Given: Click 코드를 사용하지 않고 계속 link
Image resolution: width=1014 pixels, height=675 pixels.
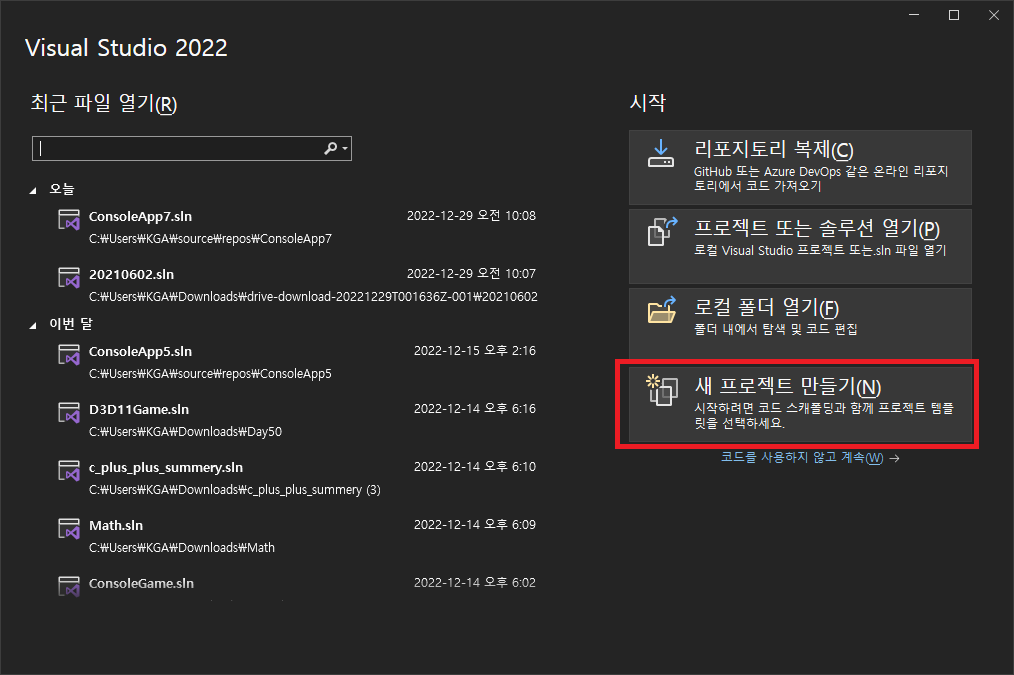Looking at the screenshot, I should point(802,458).
